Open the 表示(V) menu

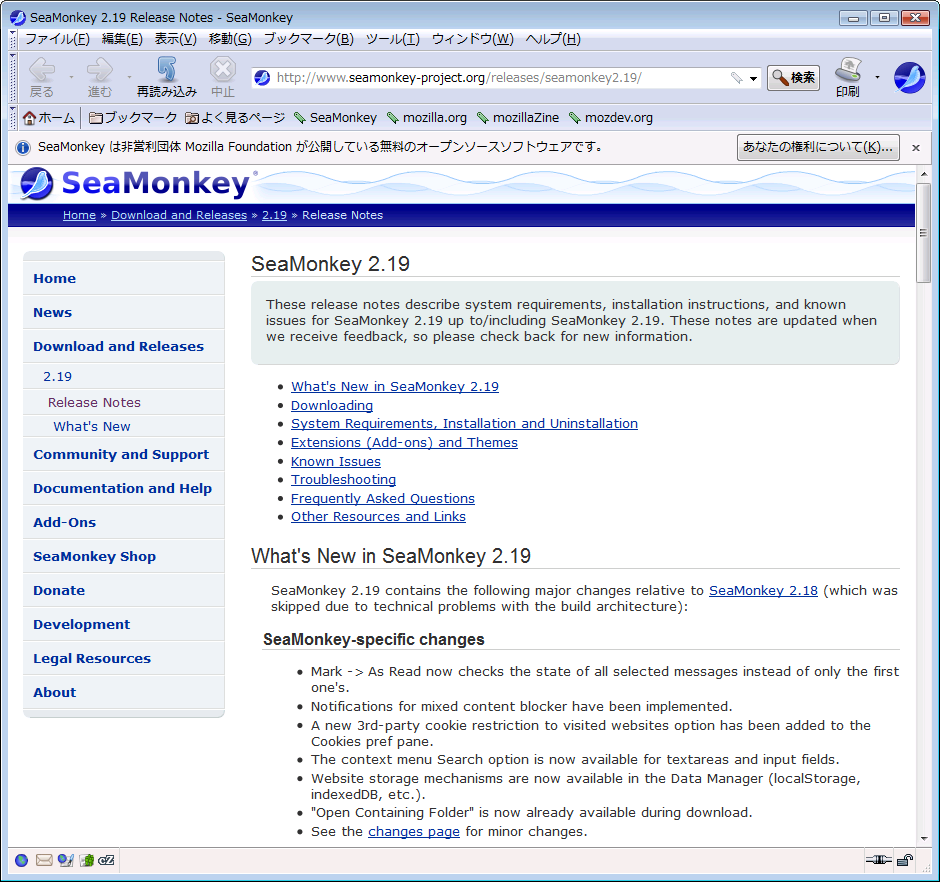click(176, 40)
